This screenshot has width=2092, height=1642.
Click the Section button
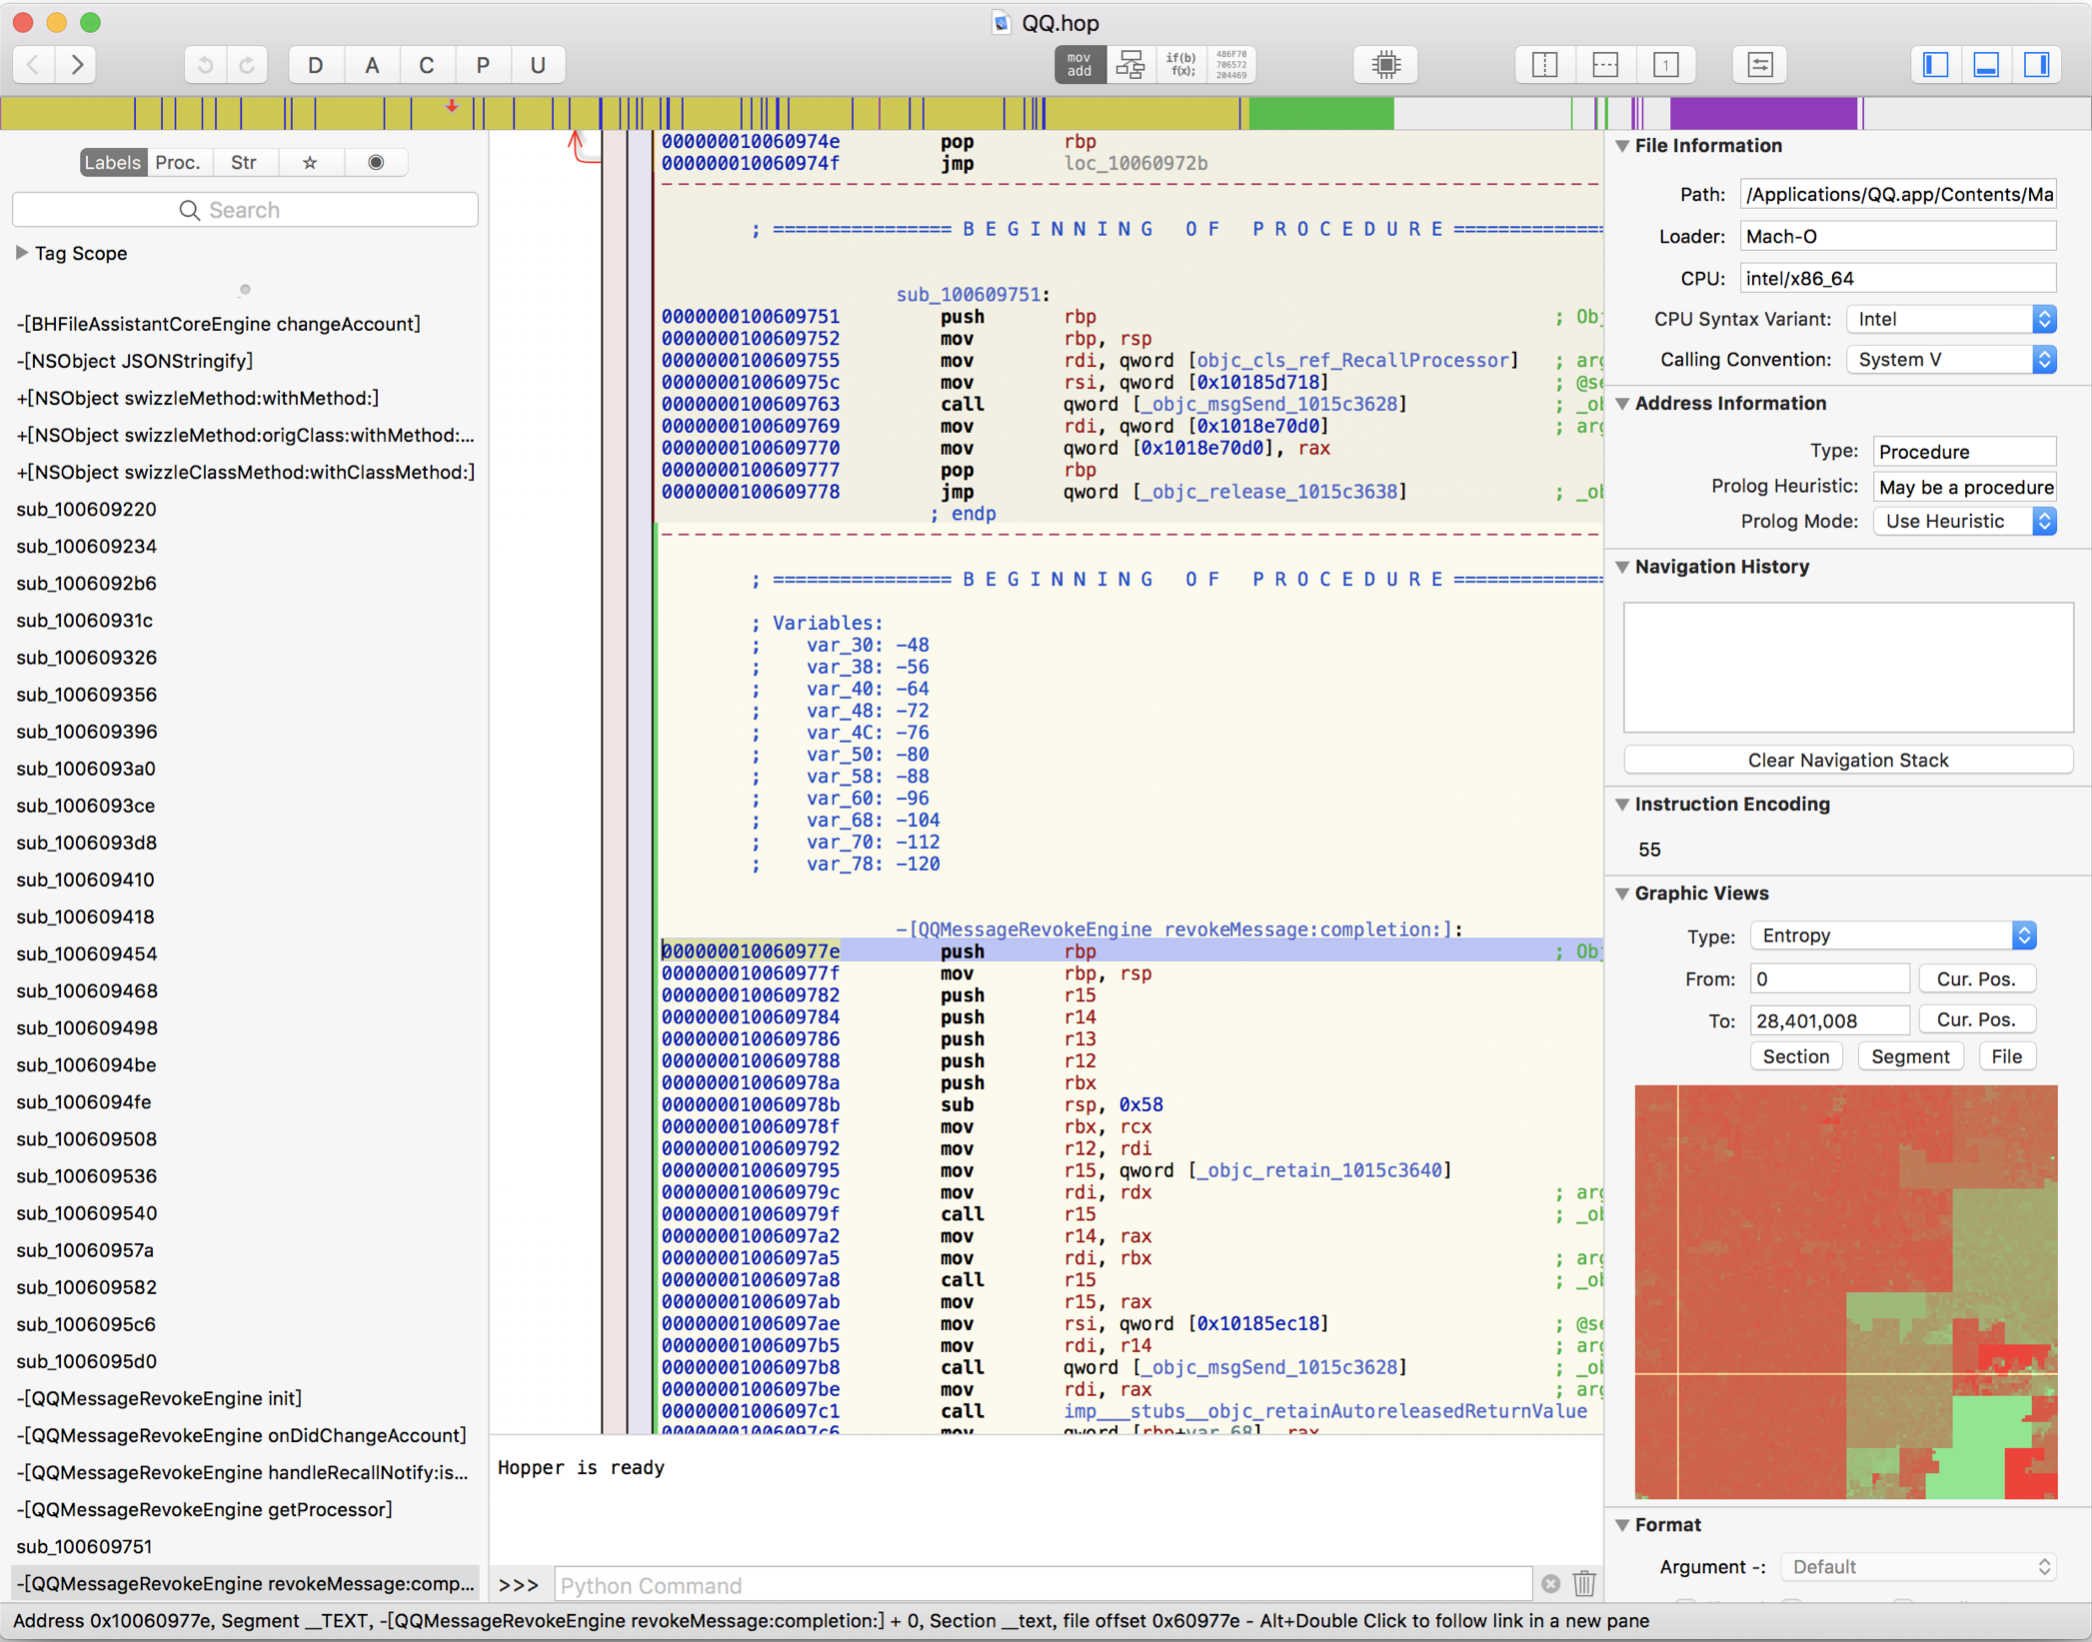coord(1795,1057)
